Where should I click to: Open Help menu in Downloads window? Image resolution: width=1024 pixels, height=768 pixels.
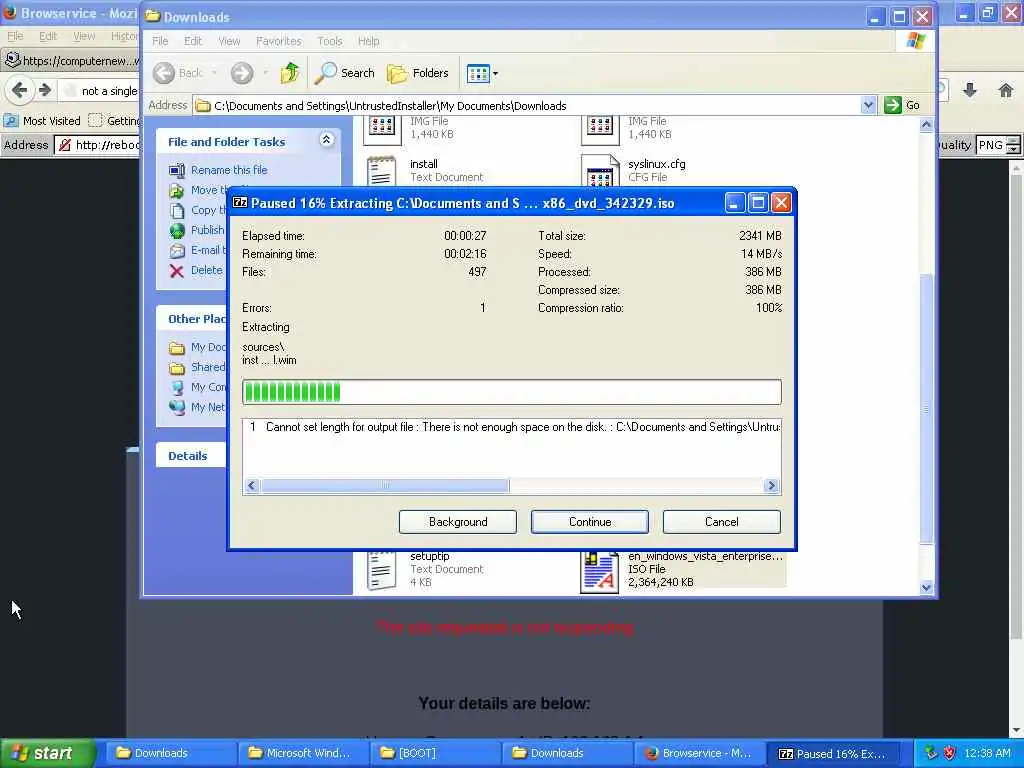point(368,41)
